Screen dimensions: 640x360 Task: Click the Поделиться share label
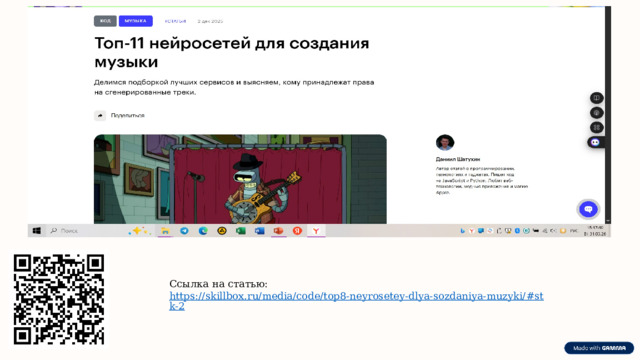click(x=128, y=116)
